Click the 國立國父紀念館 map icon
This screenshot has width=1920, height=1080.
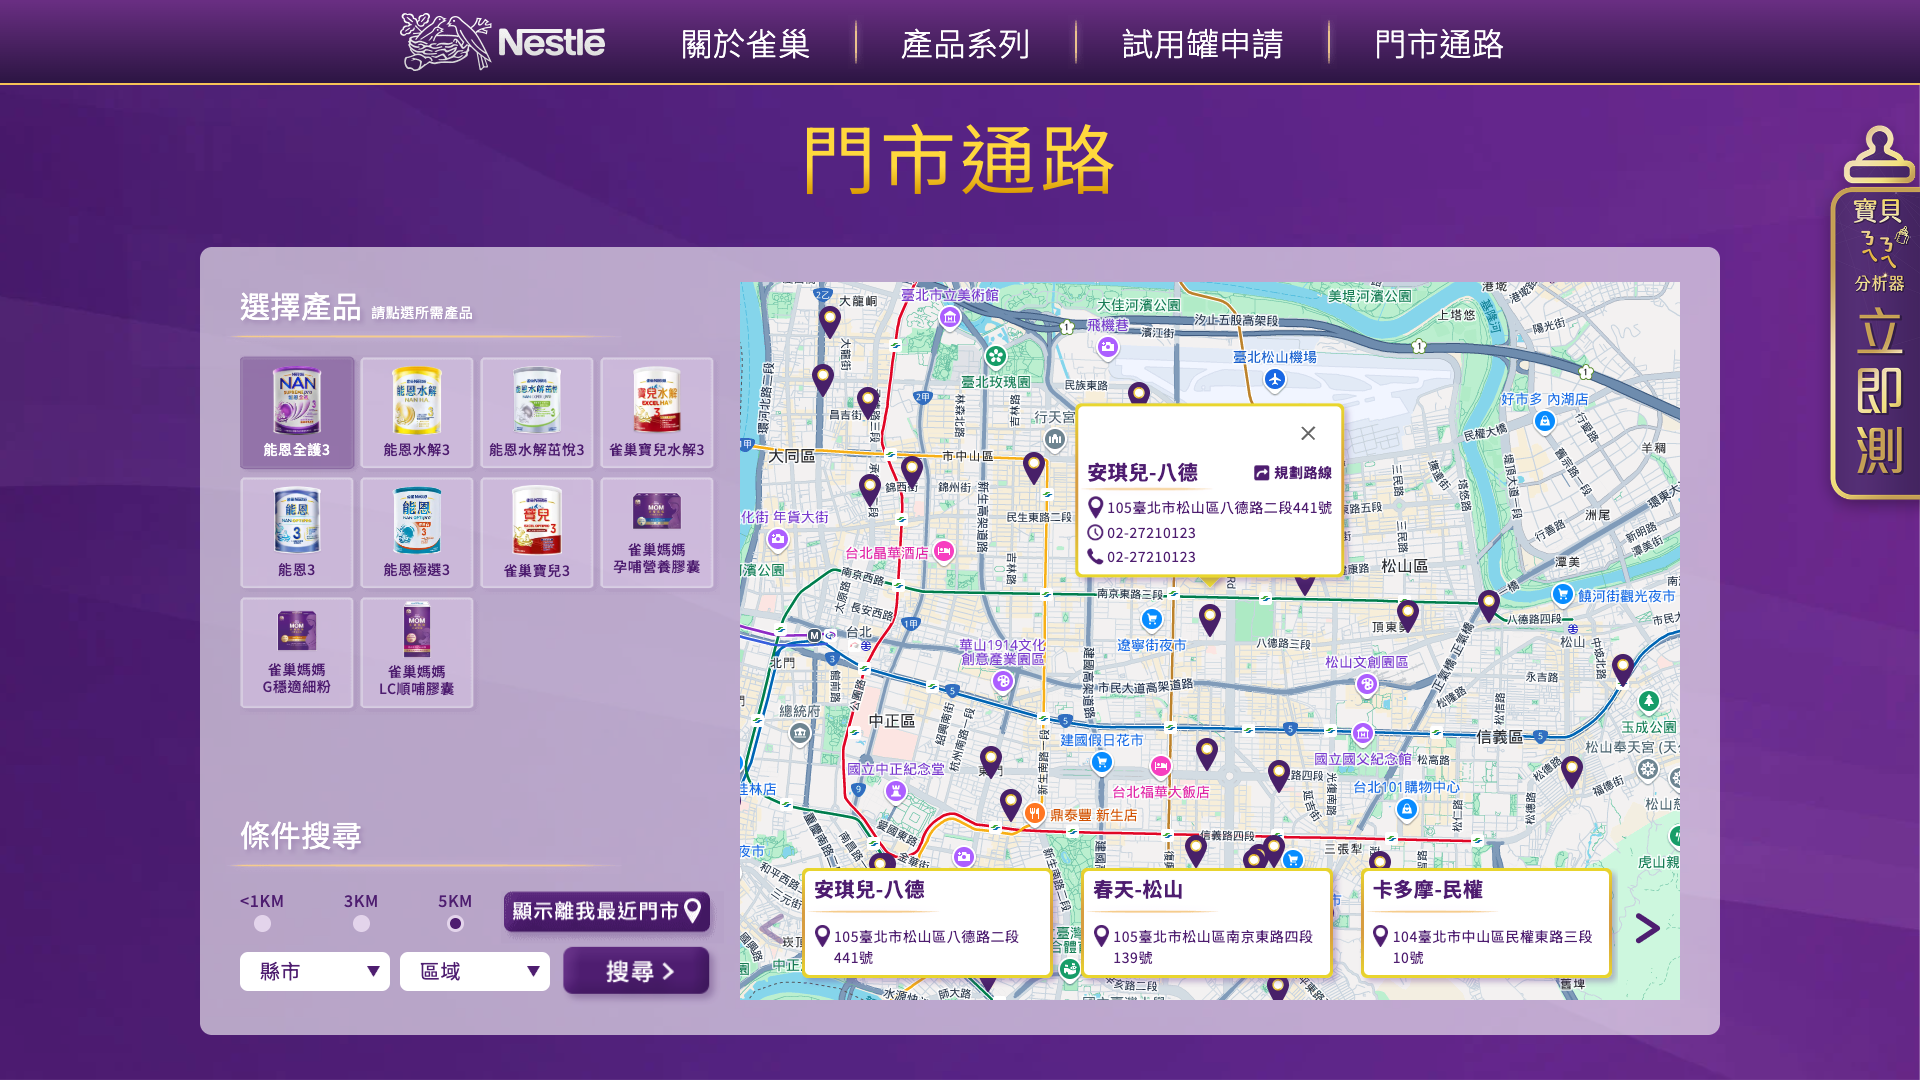[1363, 734]
